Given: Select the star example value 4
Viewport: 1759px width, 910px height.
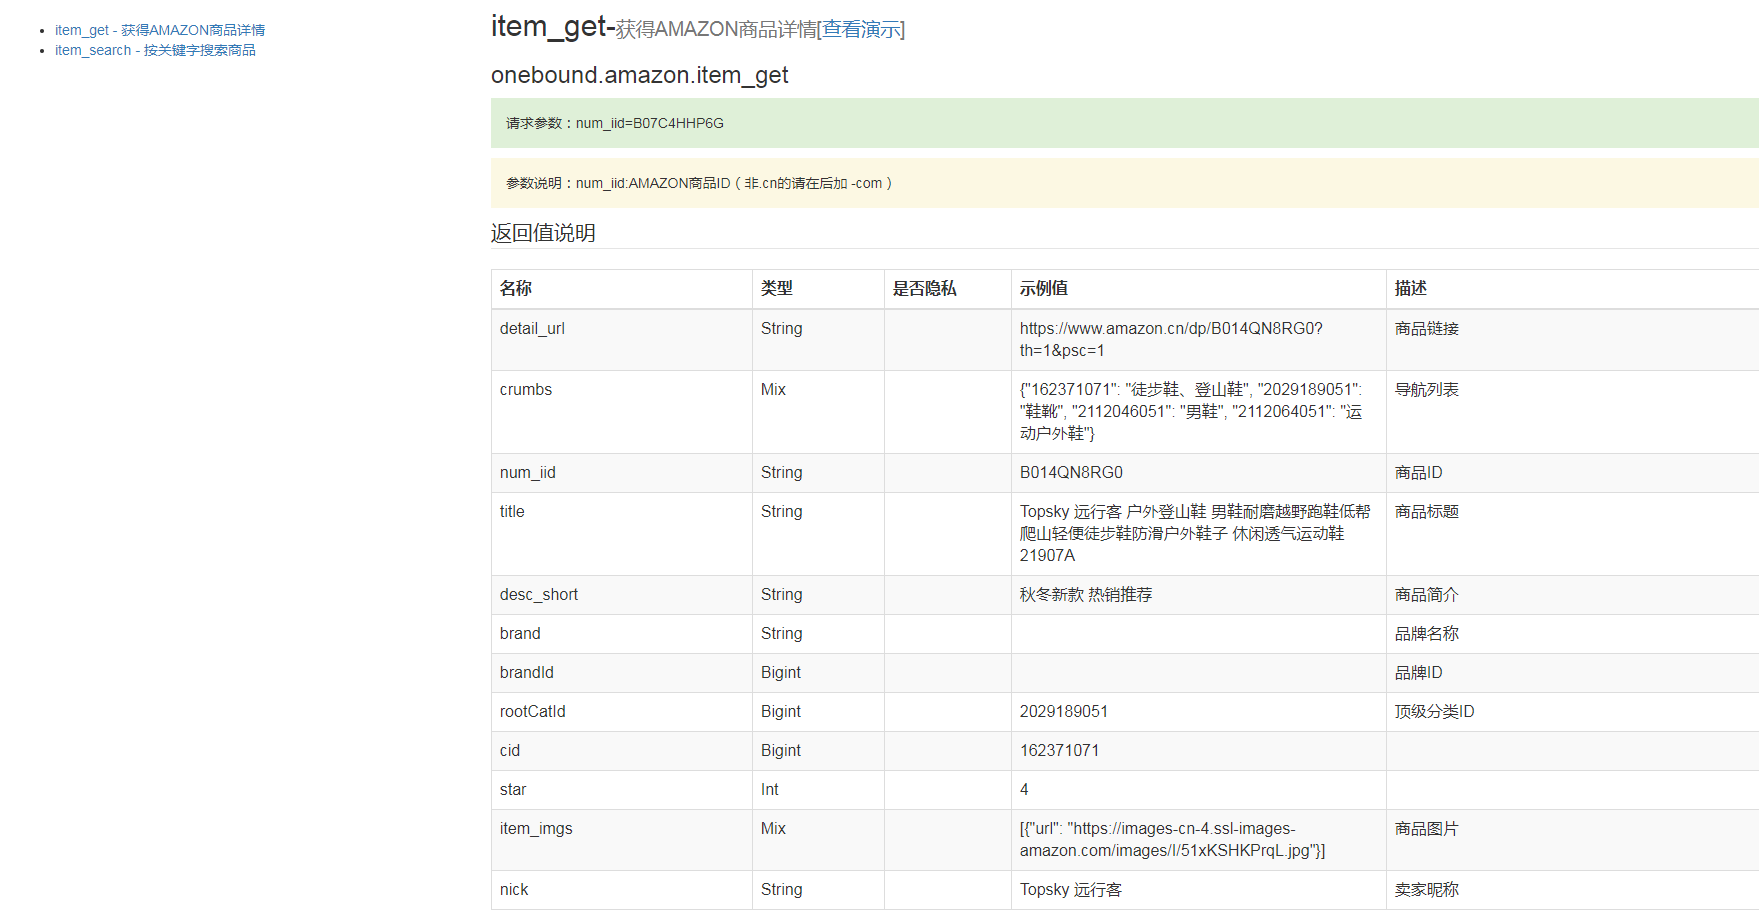Looking at the screenshot, I should [x=1023, y=789].
